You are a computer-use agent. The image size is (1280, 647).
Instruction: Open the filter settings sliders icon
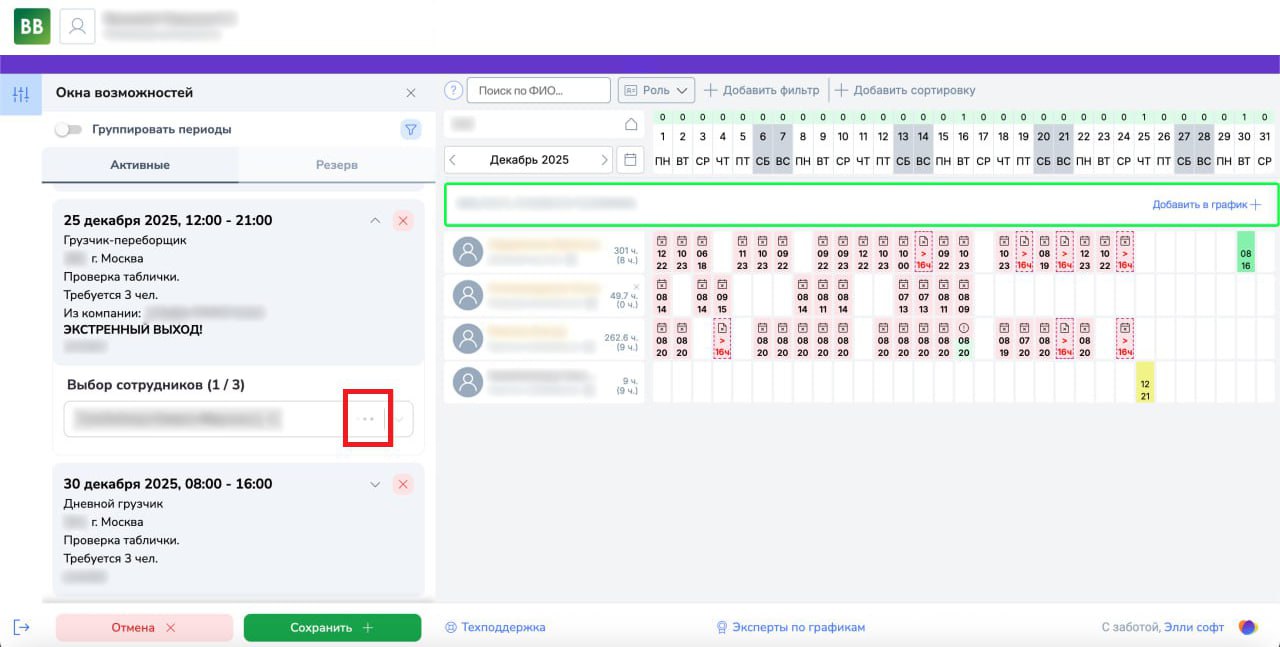(x=20, y=95)
